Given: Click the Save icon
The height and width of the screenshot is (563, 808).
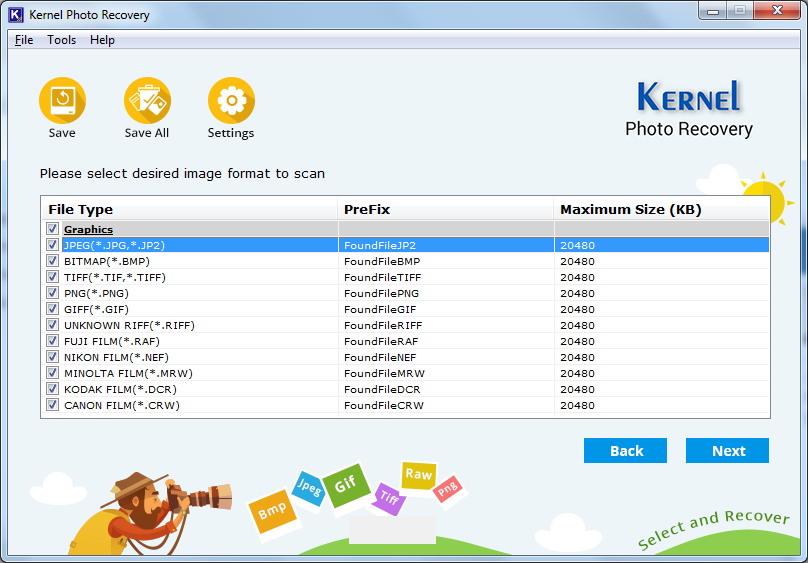Looking at the screenshot, I should click(x=62, y=100).
